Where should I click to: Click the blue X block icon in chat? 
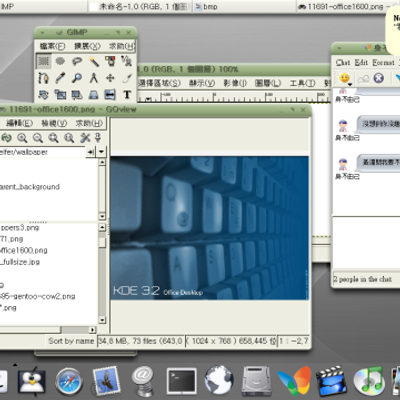pyautogui.click(x=379, y=78)
